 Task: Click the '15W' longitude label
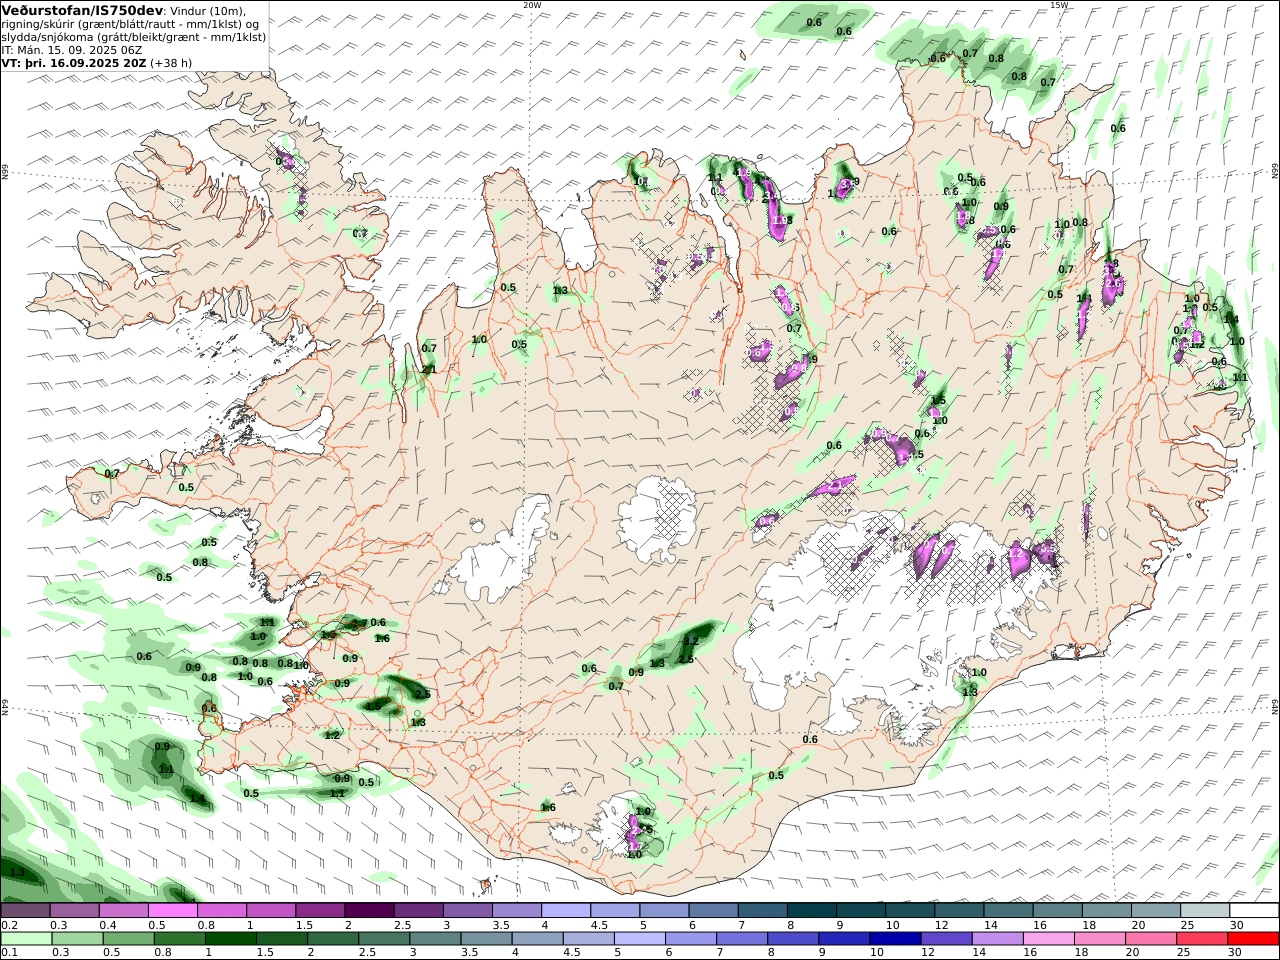[1059, 5]
